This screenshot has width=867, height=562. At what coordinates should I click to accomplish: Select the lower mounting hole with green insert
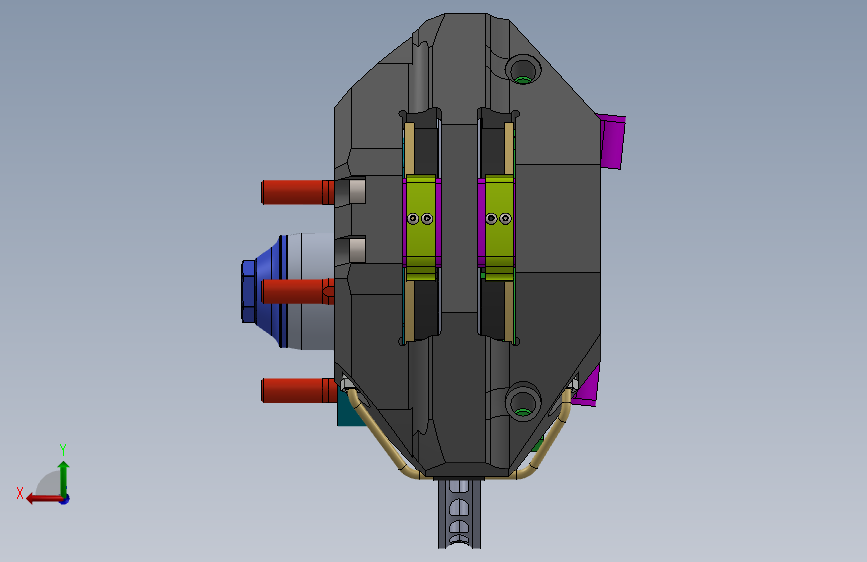pyautogui.click(x=523, y=402)
